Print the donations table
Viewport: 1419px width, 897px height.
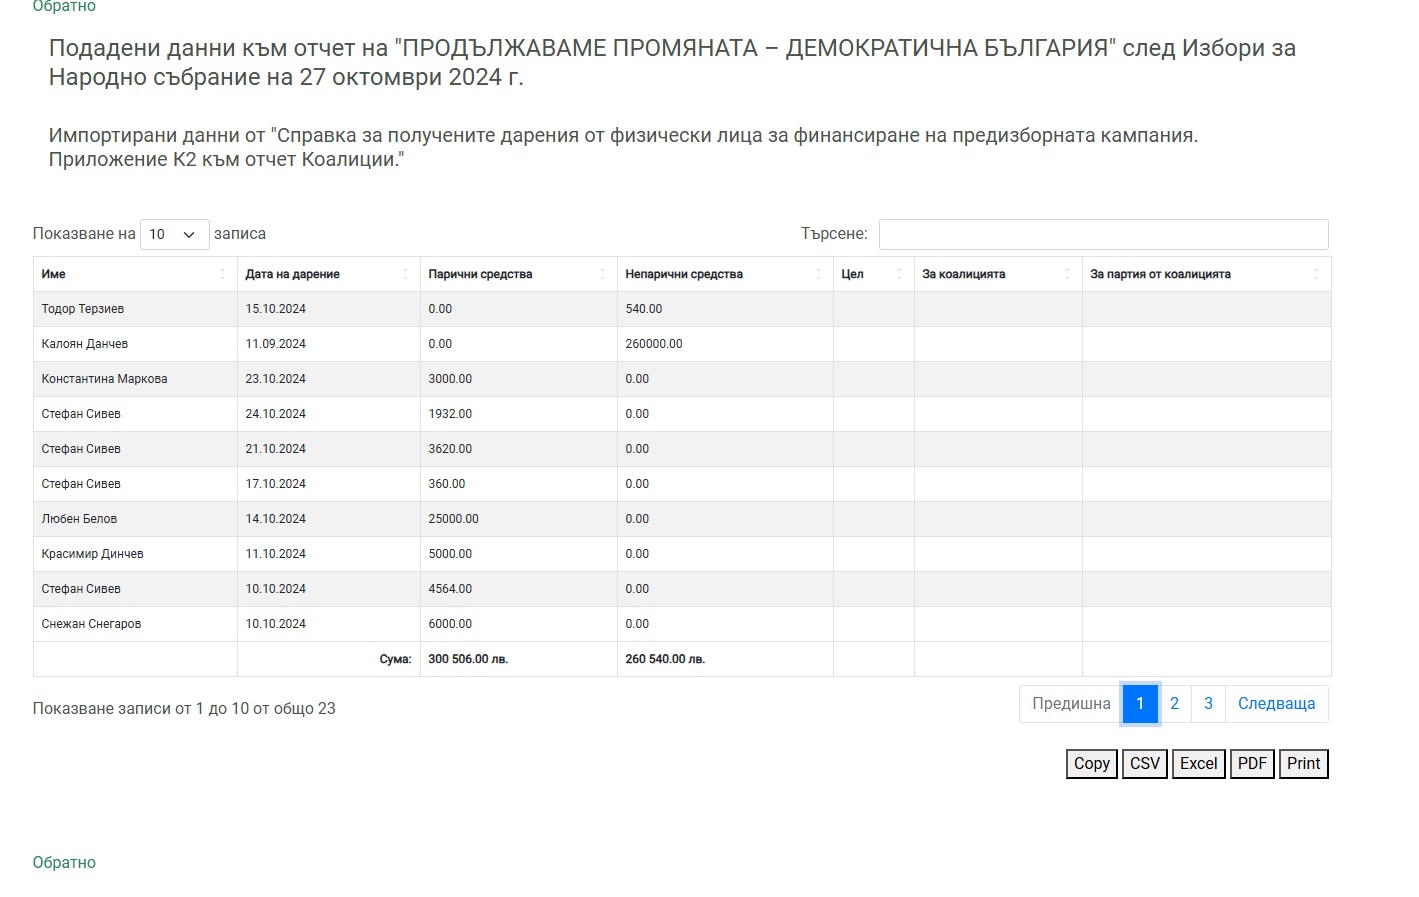click(x=1303, y=764)
